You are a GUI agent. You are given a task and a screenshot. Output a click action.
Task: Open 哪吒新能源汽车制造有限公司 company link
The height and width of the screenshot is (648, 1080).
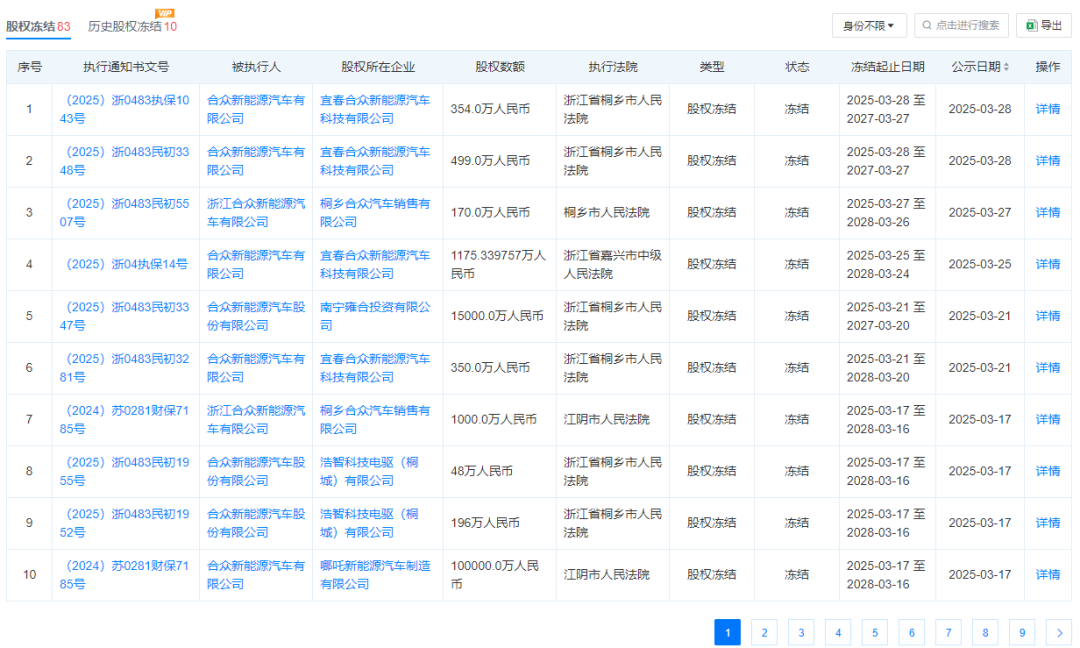pyautogui.click(x=375, y=574)
